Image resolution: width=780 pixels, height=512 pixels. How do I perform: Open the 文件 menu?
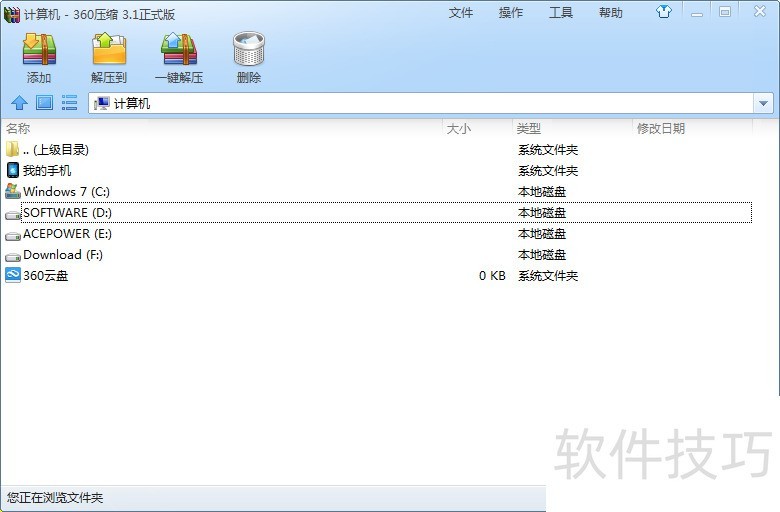pos(461,12)
